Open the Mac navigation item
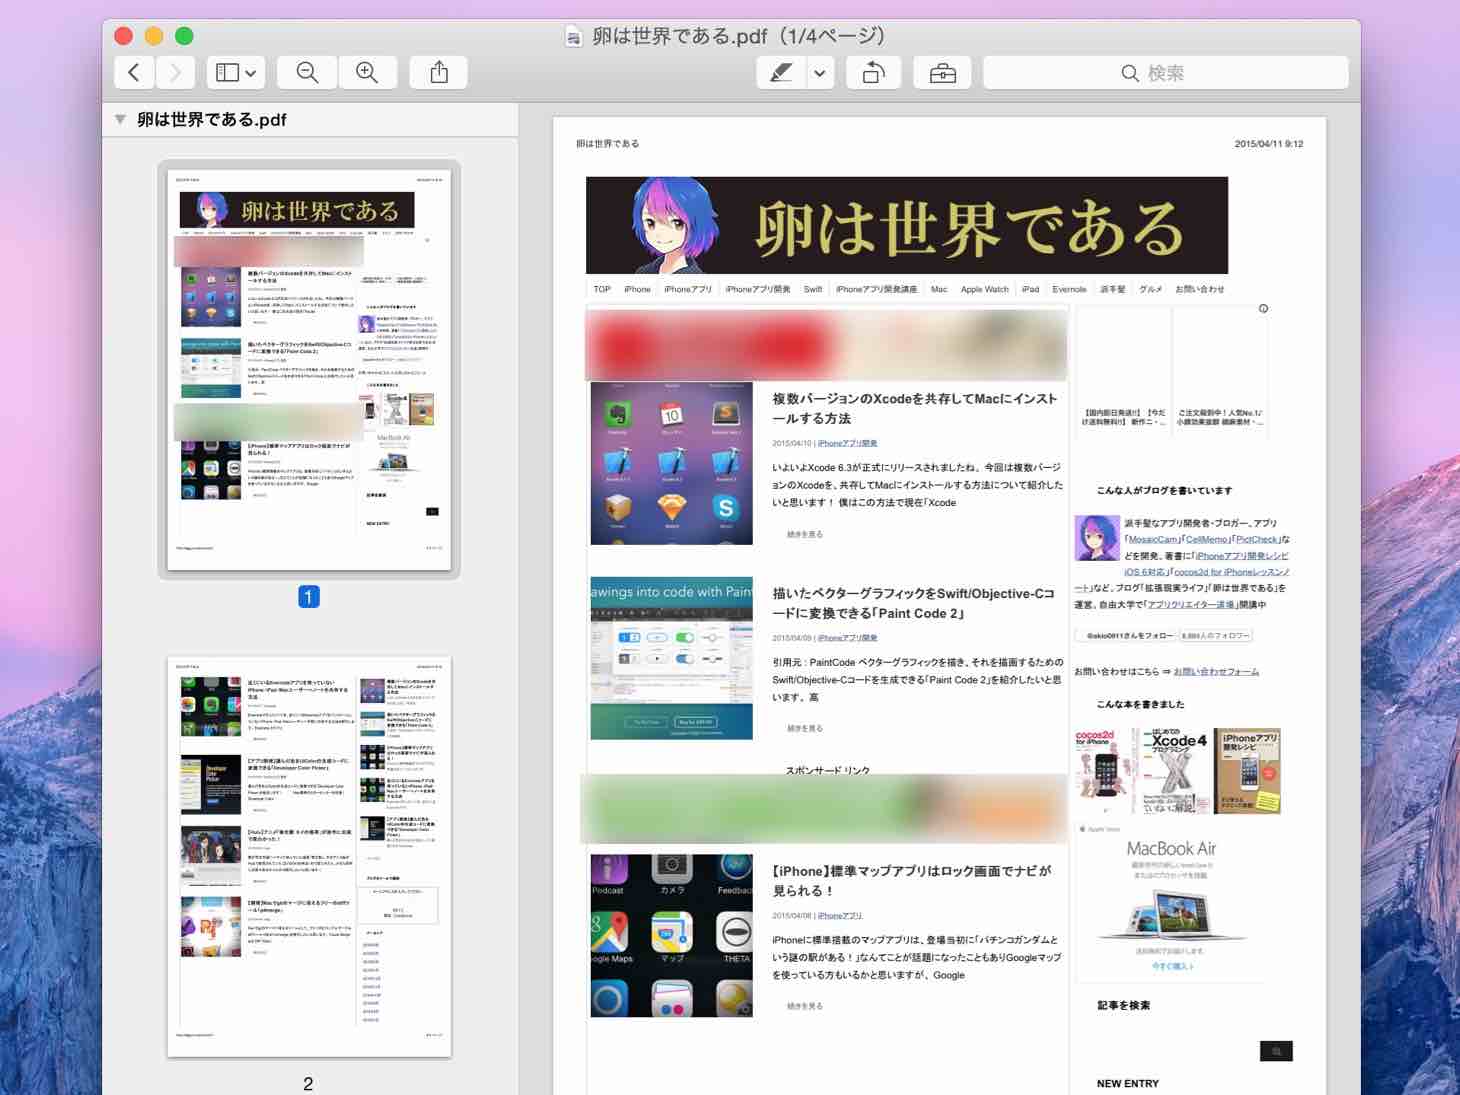 (939, 289)
